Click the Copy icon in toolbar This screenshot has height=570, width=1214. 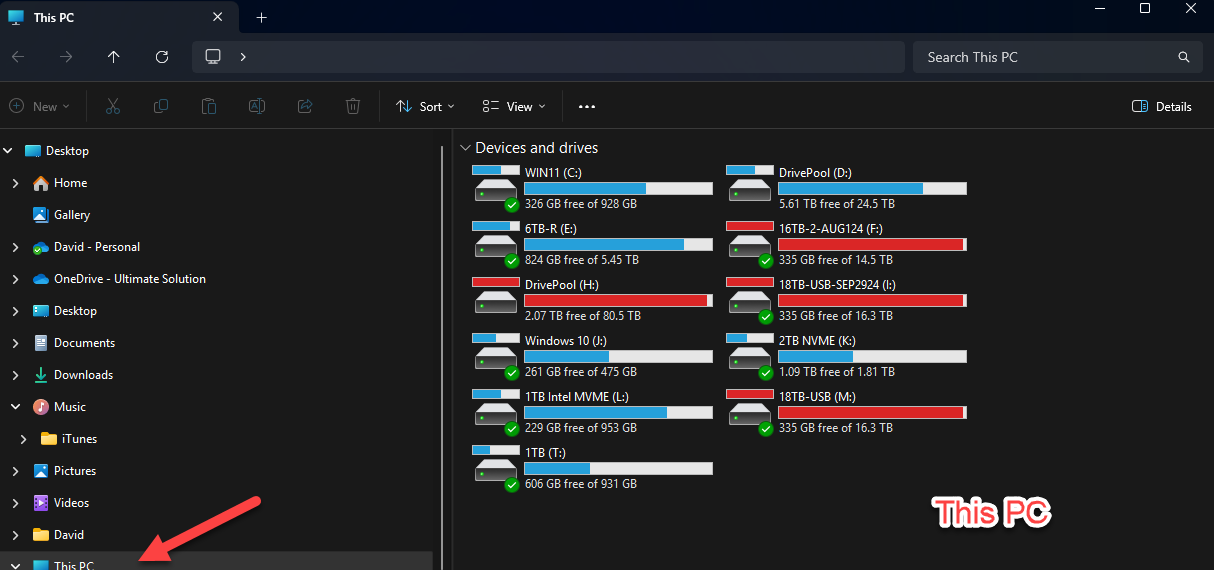(161, 106)
